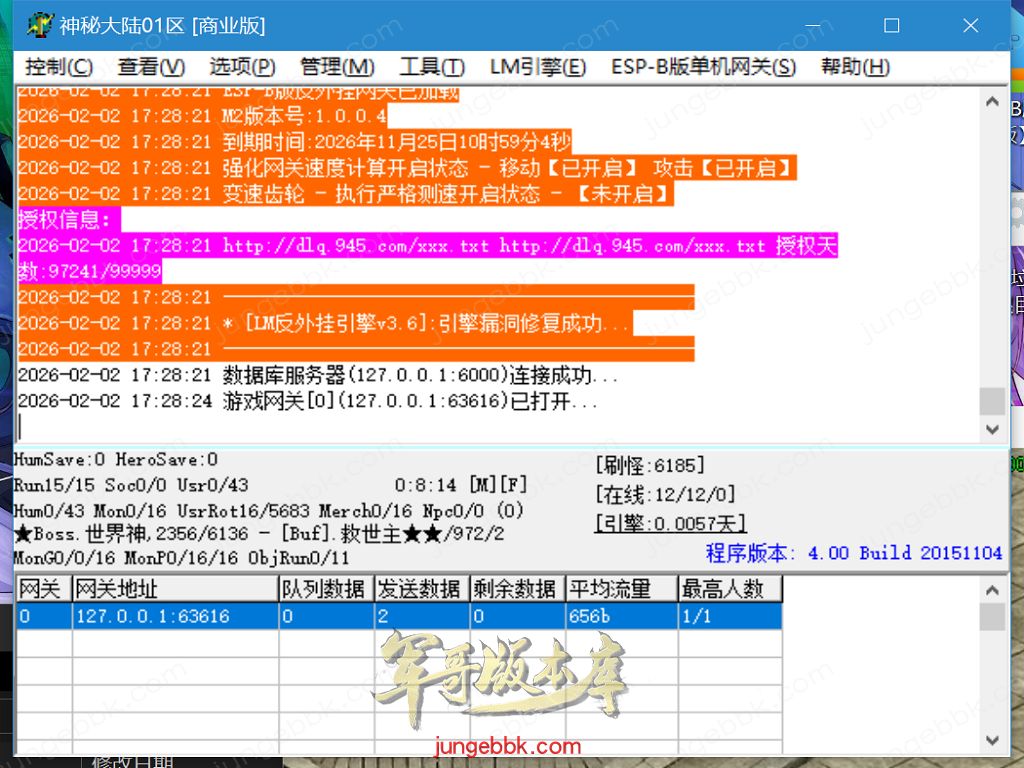Click the 最高人数 column header
The width and height of the screenshot is (1024, 768).
click(x=729, y=589)
